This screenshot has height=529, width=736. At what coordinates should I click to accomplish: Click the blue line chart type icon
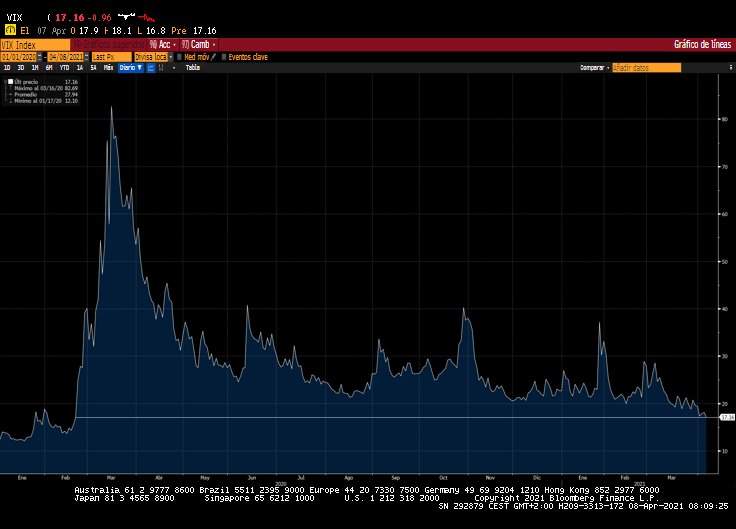coord(151,68)
